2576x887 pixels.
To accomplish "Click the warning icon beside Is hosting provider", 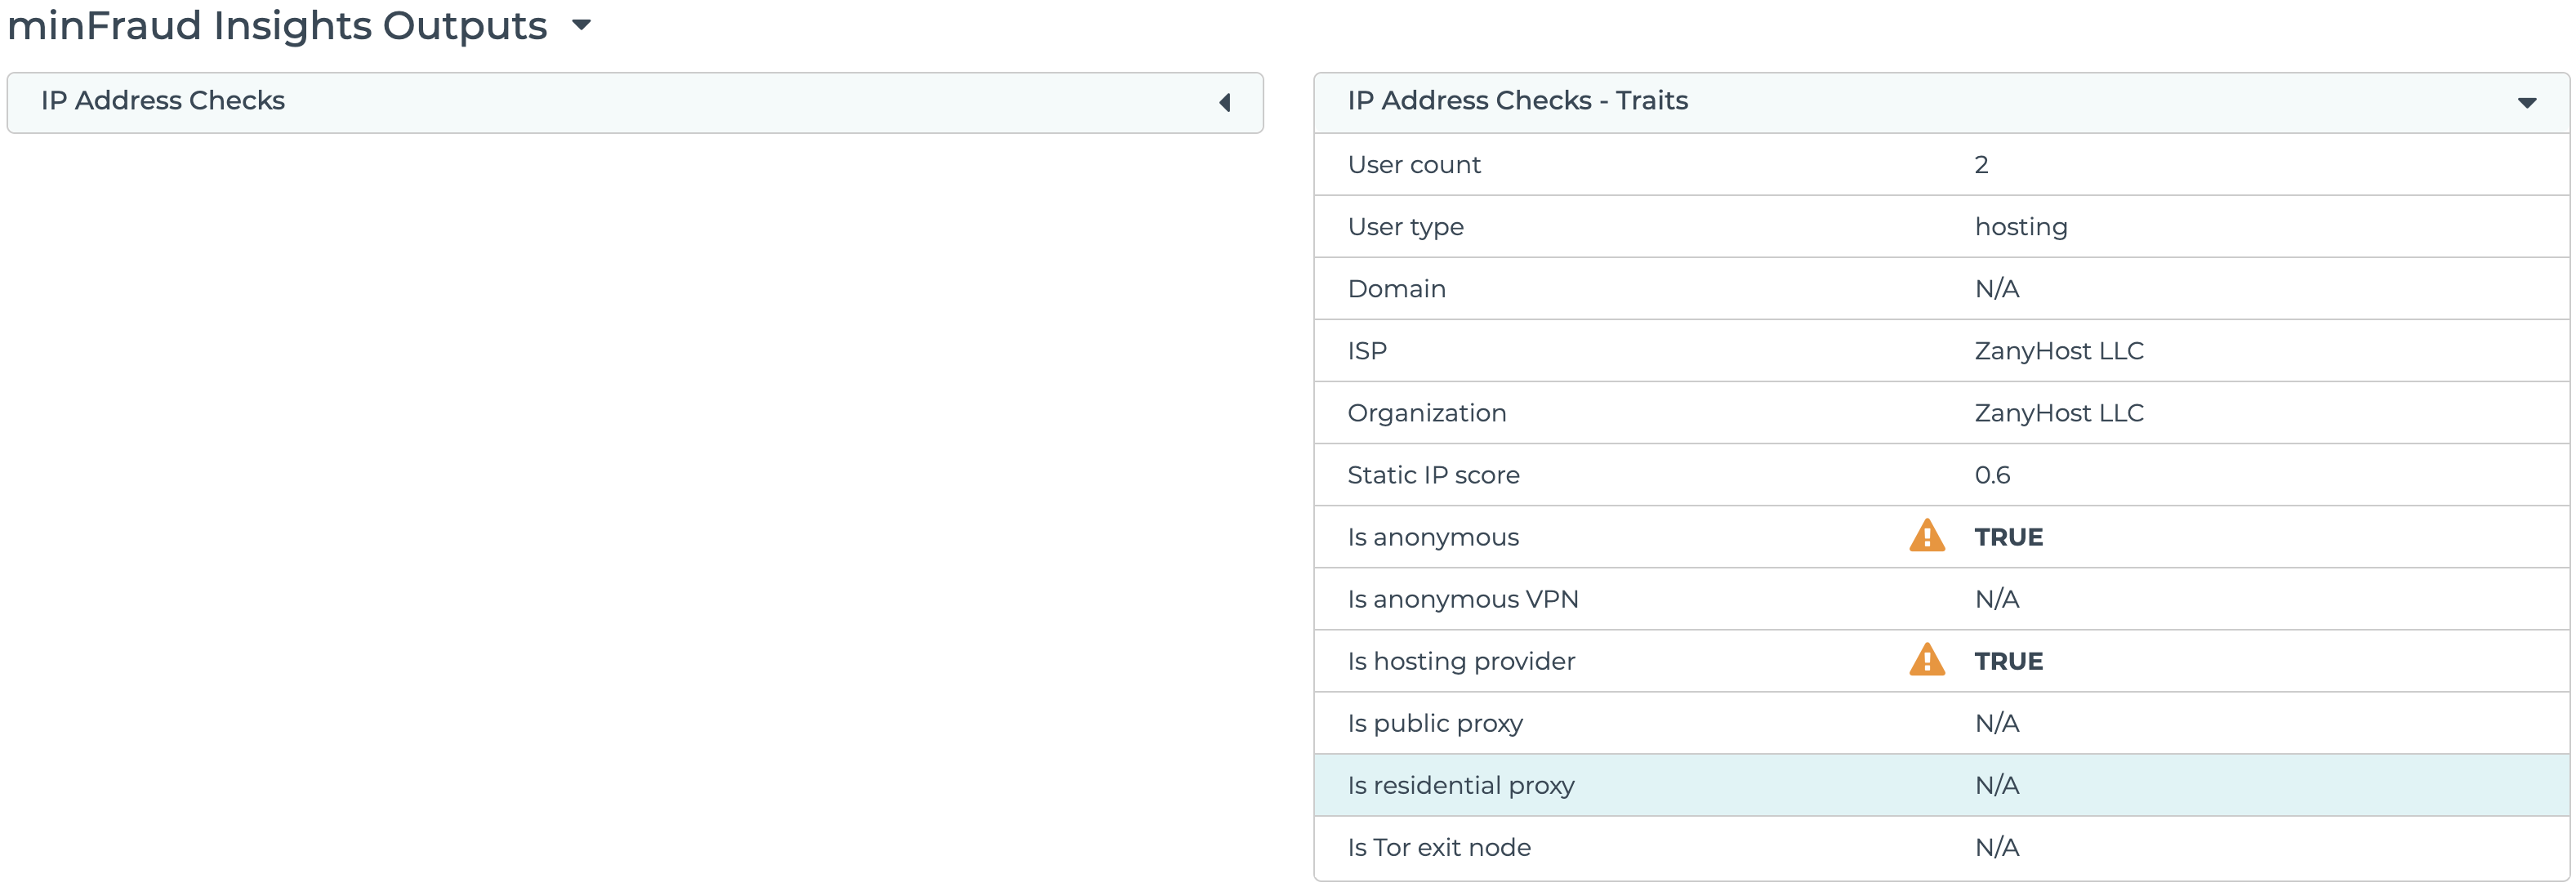I will coord(1926,661).
